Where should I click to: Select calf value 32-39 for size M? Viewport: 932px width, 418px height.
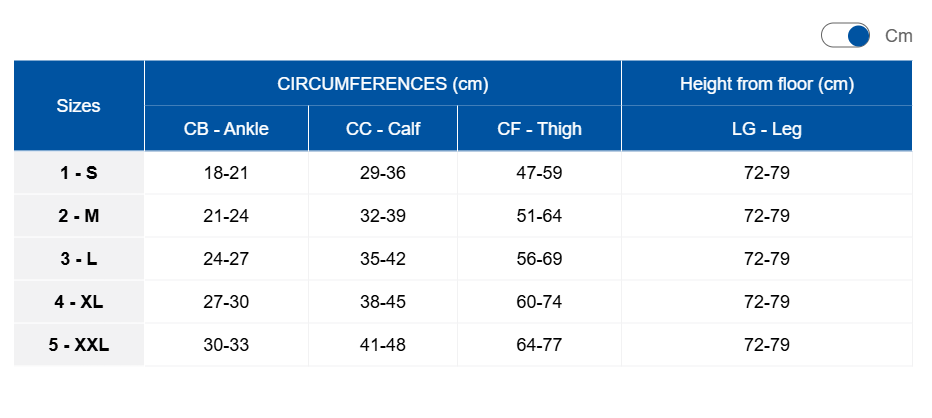tap(383, 216)
